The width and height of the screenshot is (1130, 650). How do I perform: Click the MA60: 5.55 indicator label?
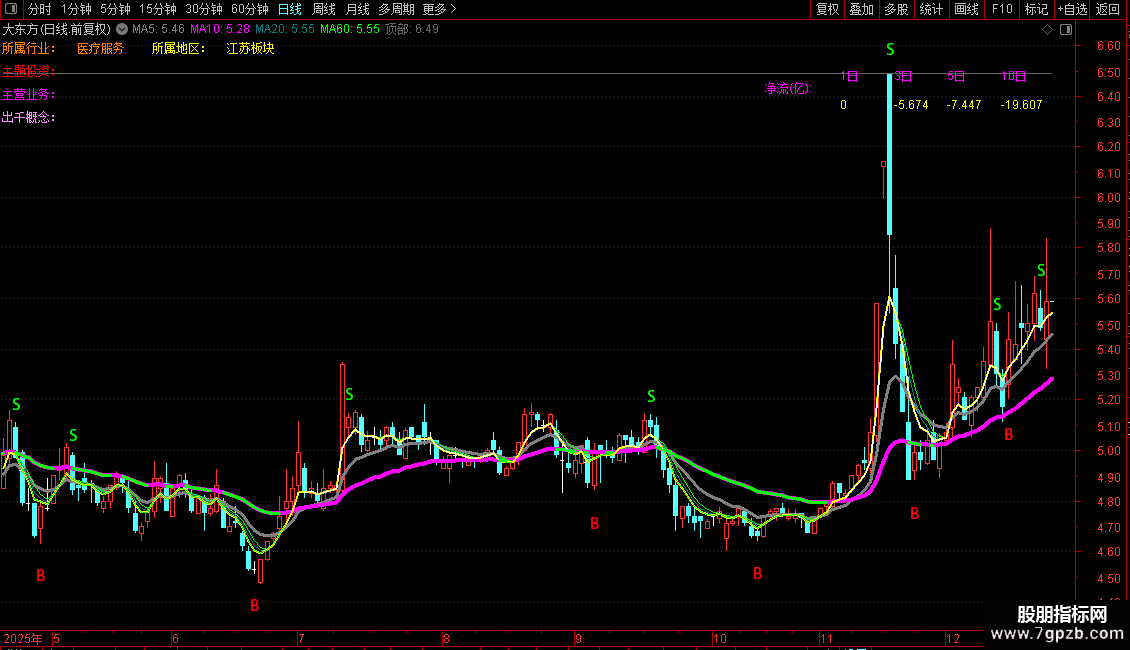[350, 30]
